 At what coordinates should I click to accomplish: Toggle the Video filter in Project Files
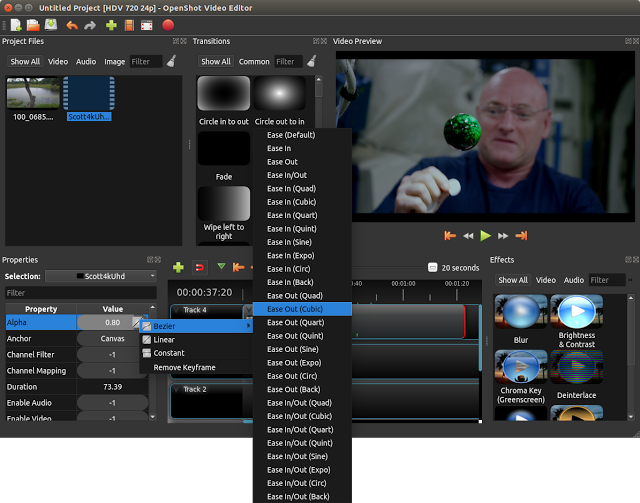pyautogui.click(x=58, y=62)
